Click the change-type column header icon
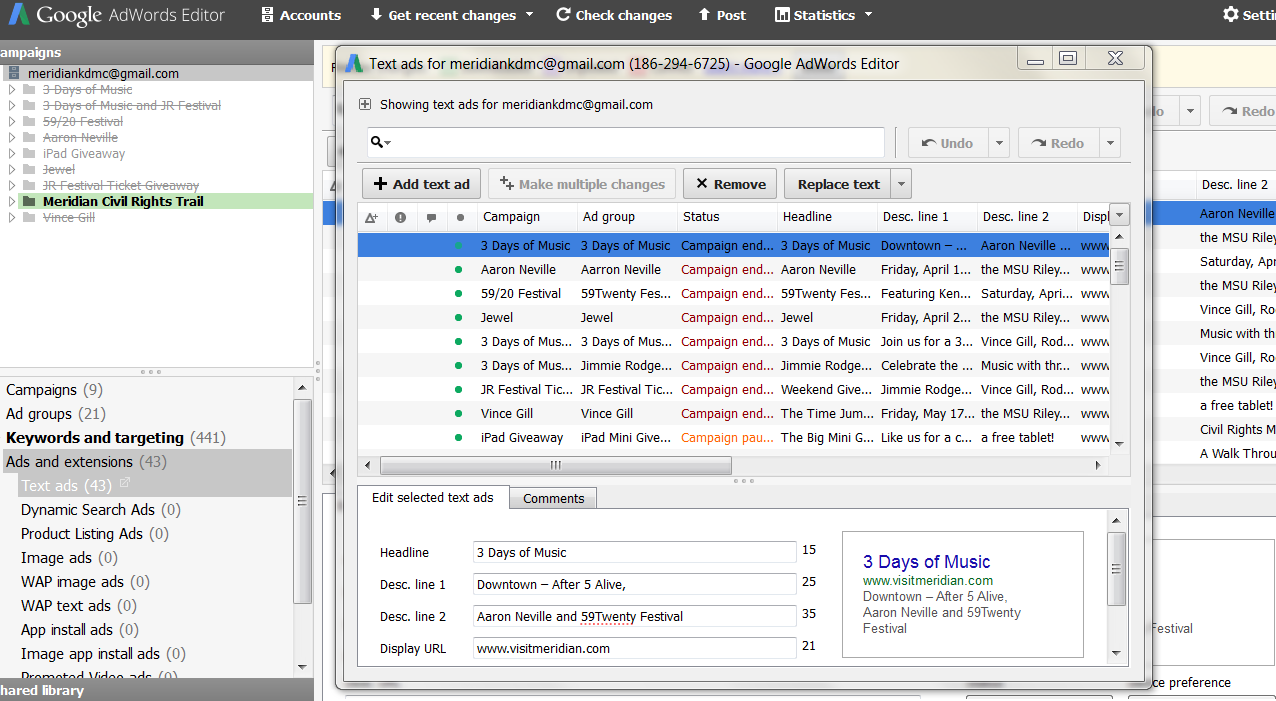Viewport: 1276px width, 701px height. coord(371,217)
